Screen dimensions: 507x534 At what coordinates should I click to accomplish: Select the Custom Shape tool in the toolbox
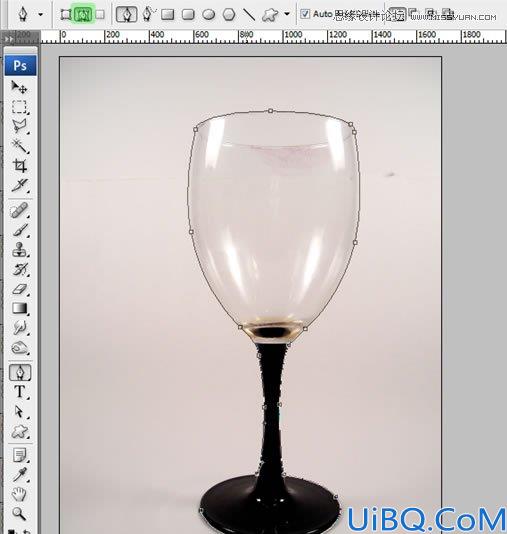(19, 431)
